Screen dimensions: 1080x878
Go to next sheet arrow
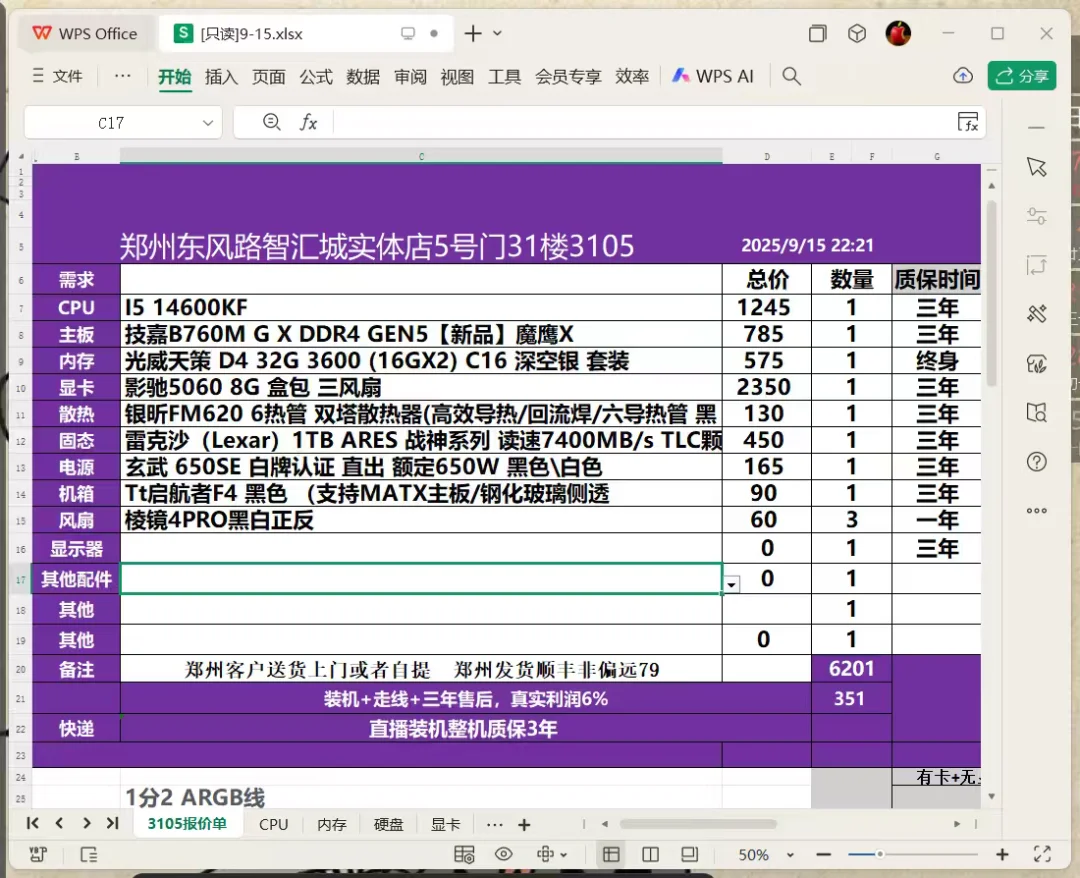[86, 823]
